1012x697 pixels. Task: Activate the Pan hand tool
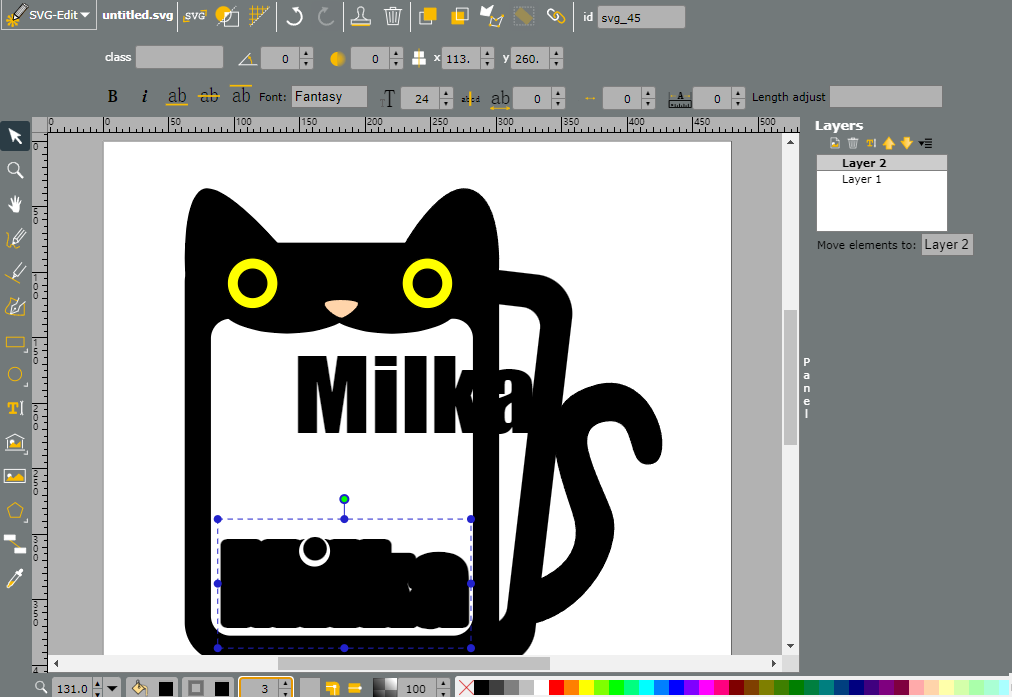coord(15,205)
